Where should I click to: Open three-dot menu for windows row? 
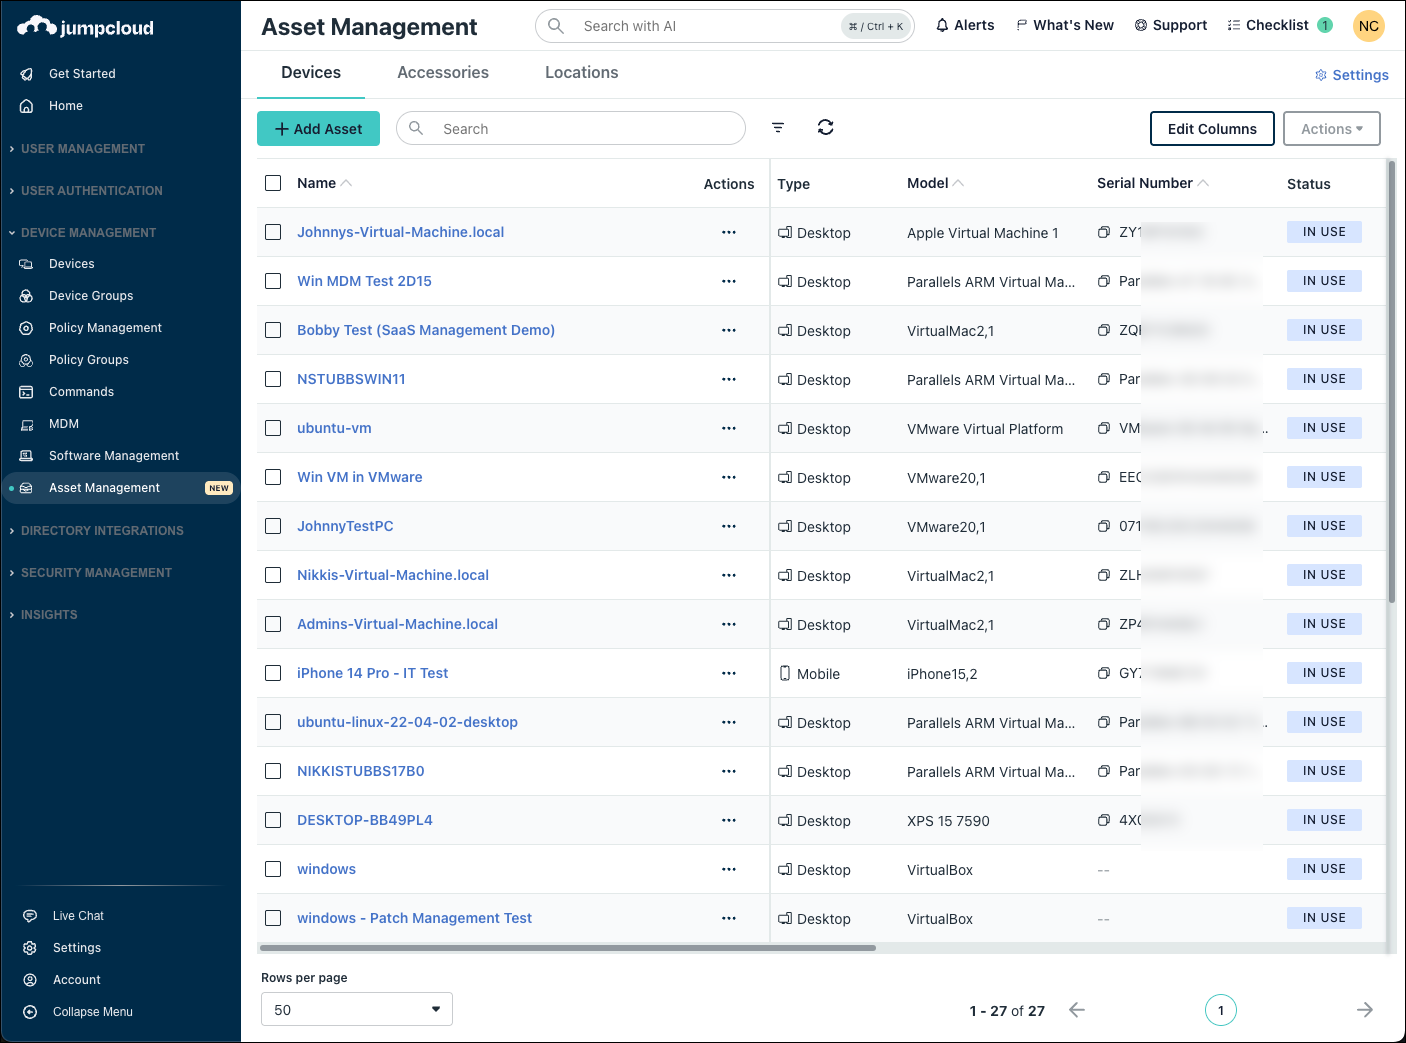729,869
